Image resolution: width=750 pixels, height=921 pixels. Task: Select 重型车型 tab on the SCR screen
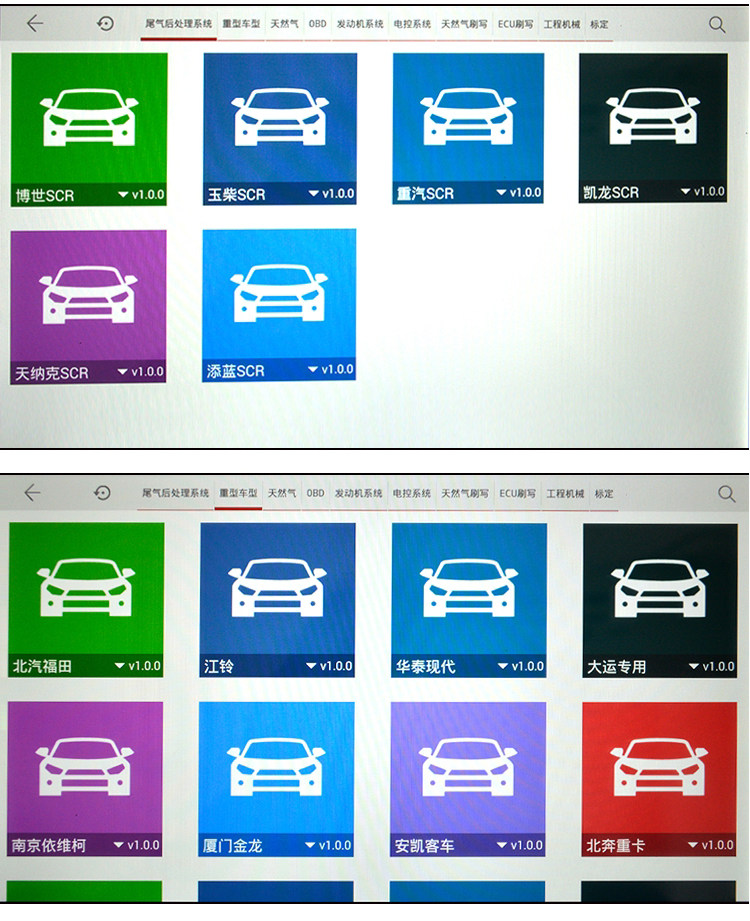click(241, 24)
